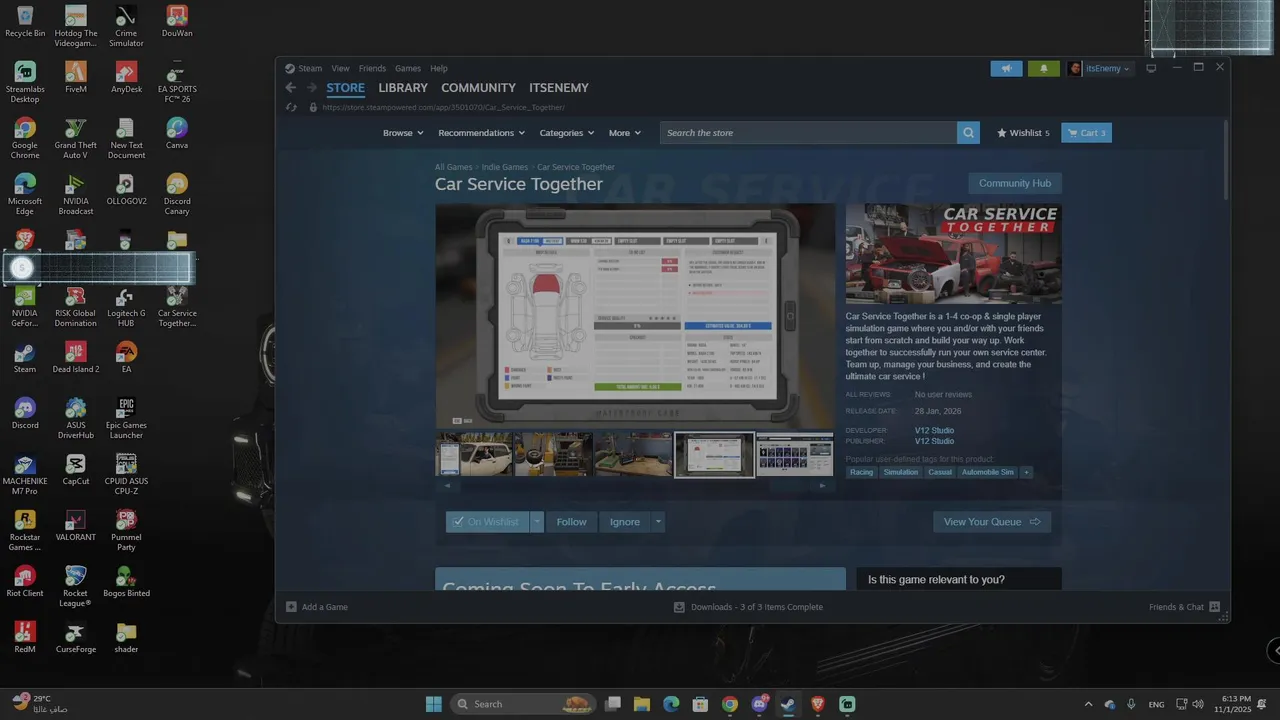
Task: Go back with Steam's back arrow
Action: click(x=291, y=88)
